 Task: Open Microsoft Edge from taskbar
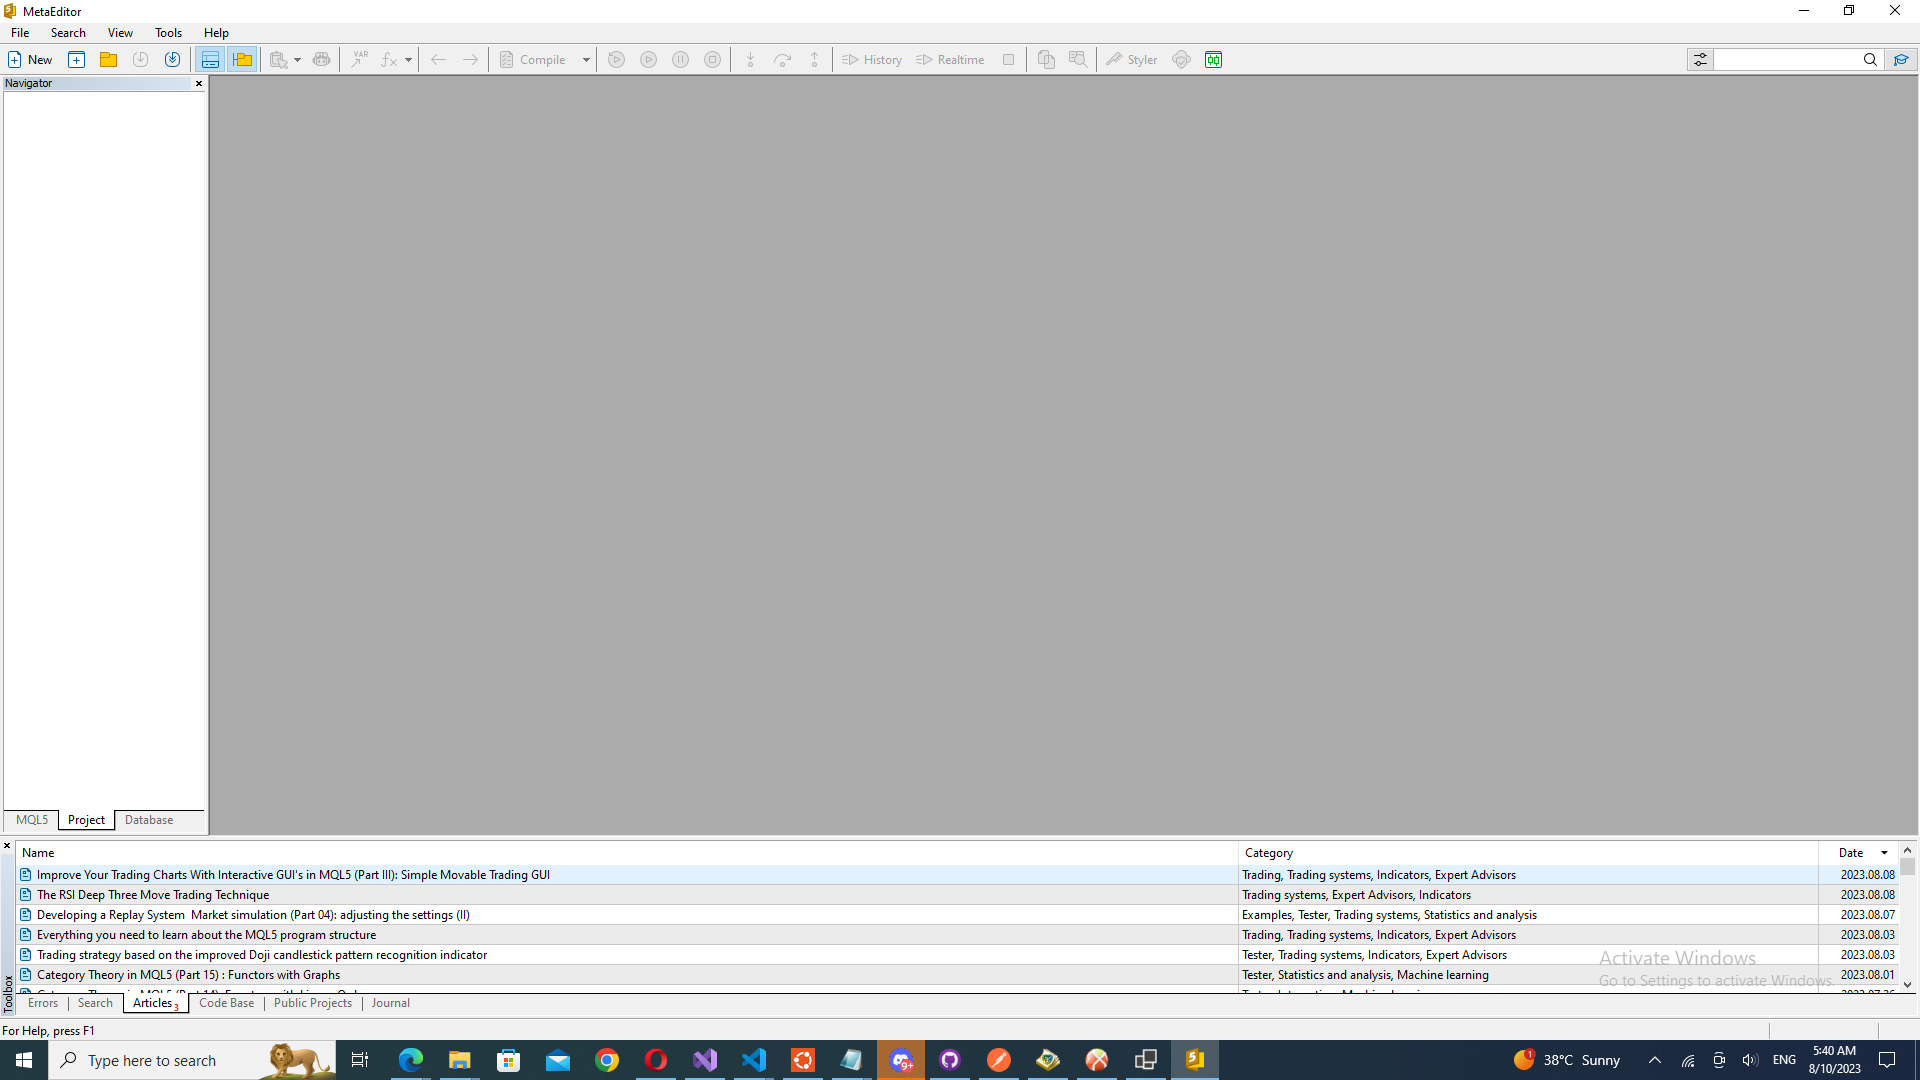coord(410,1060)
